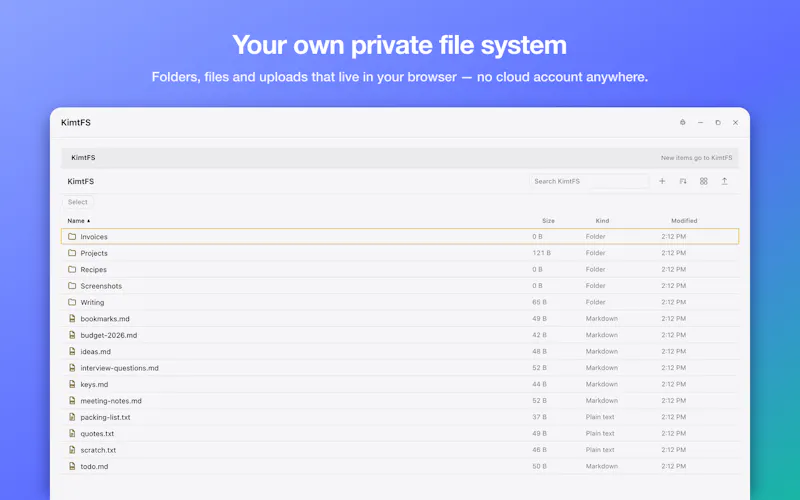Click the packing-list.txt file icon
The width and height of the screenshot is (800, 500).
72,417
